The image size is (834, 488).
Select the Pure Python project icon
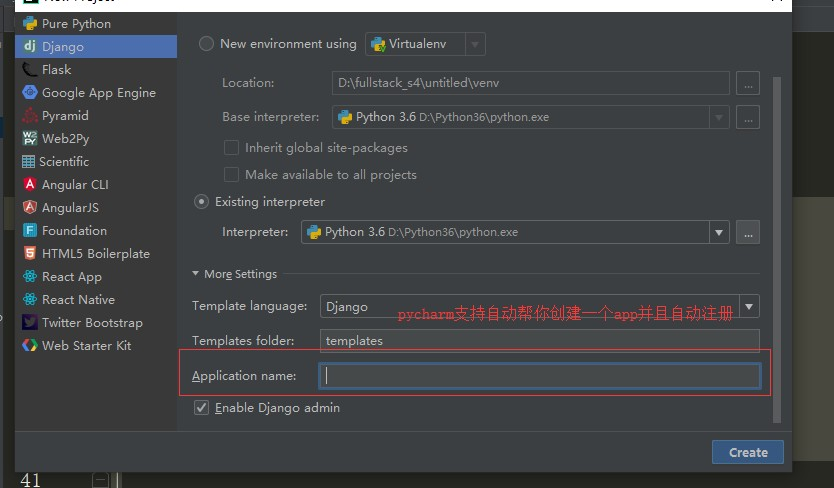[30, 23]
